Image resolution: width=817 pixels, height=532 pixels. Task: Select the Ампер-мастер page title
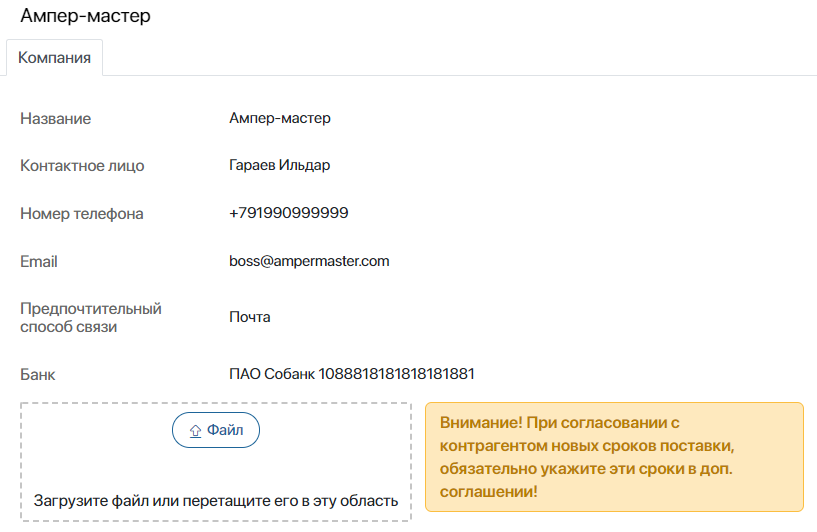[85, 15]
